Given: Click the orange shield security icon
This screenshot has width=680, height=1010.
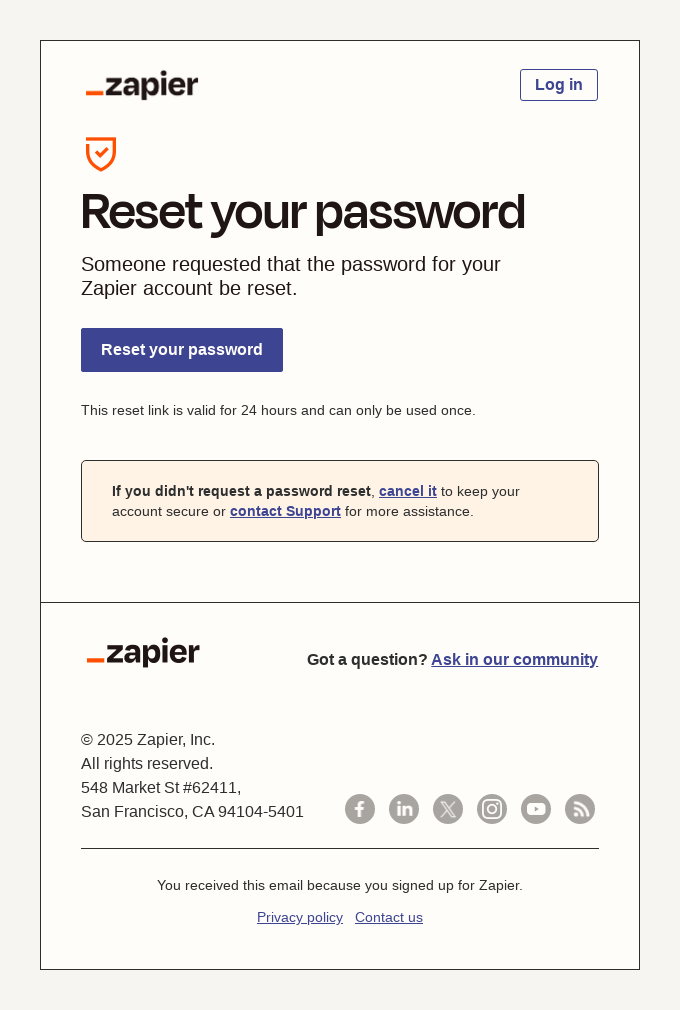Looking at the screenshot, I should click(x=101, y=154).
